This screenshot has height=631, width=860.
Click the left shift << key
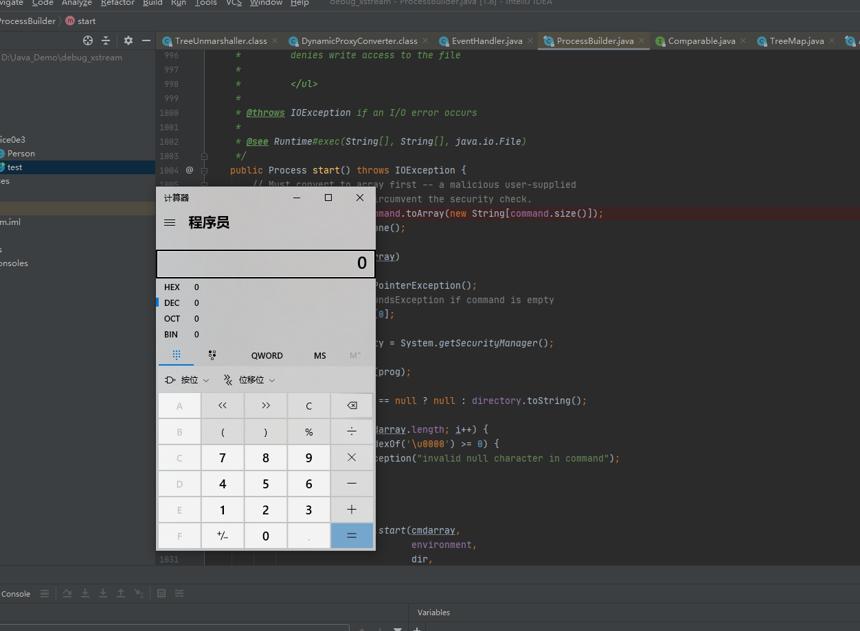222,405
